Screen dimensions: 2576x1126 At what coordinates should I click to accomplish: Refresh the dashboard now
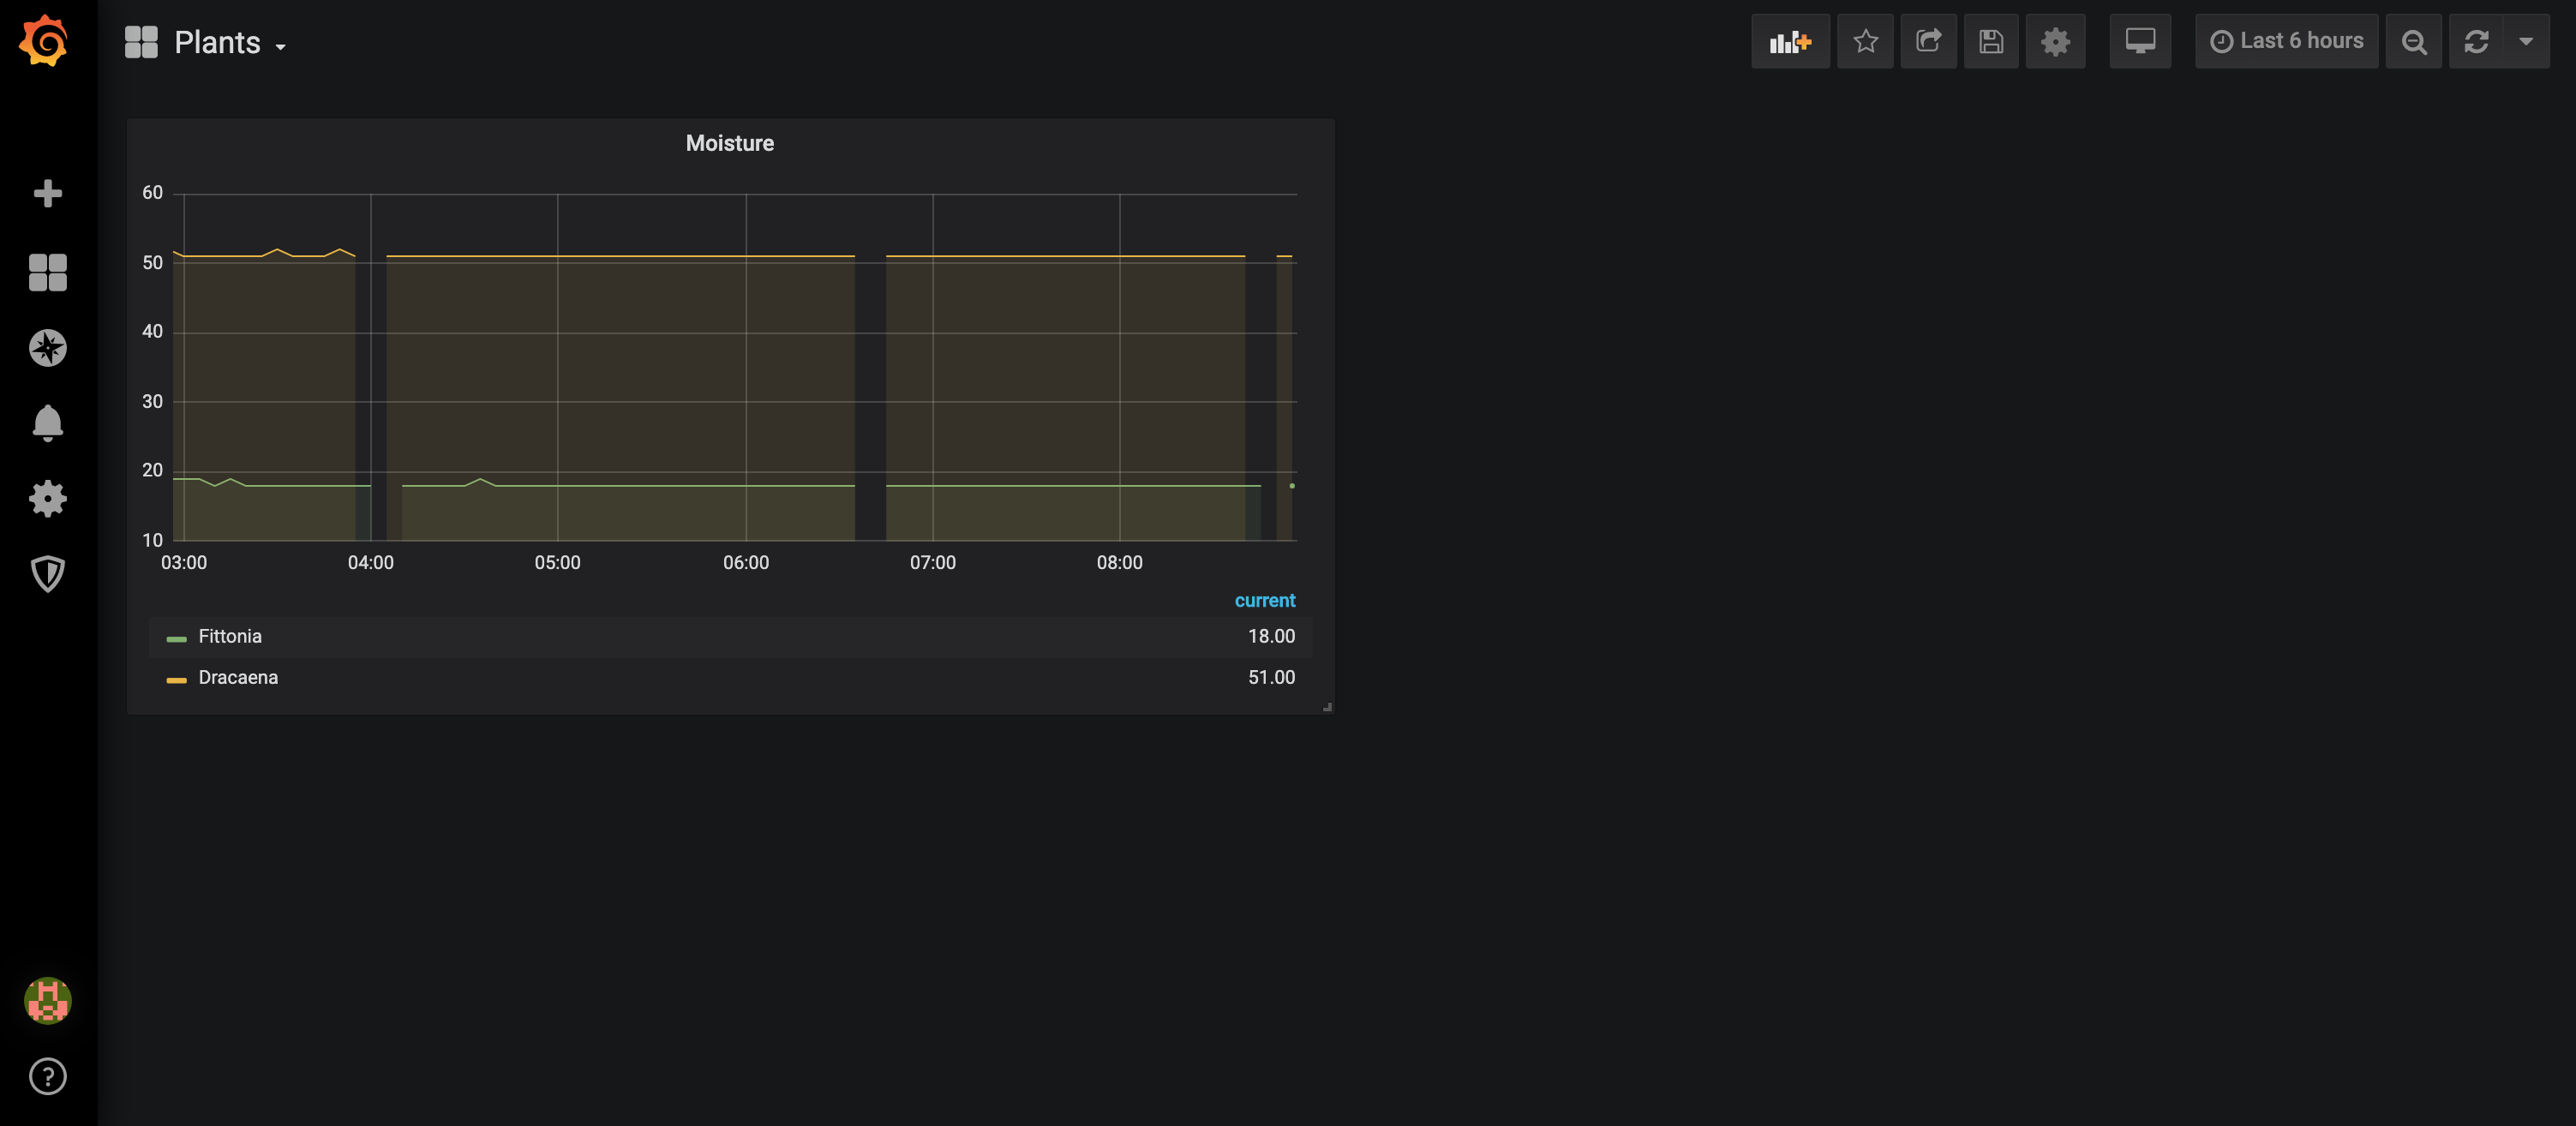pyautogui.click(x=2476, y=41)
